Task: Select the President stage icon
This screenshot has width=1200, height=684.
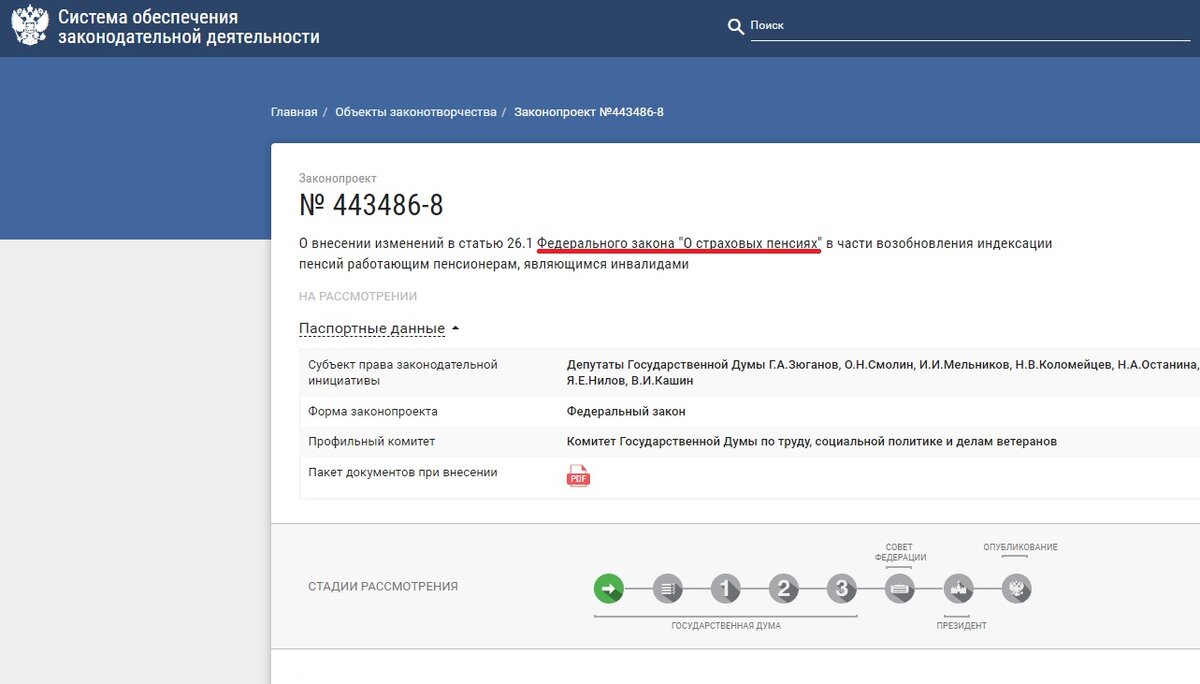Action: click(959, 589)
